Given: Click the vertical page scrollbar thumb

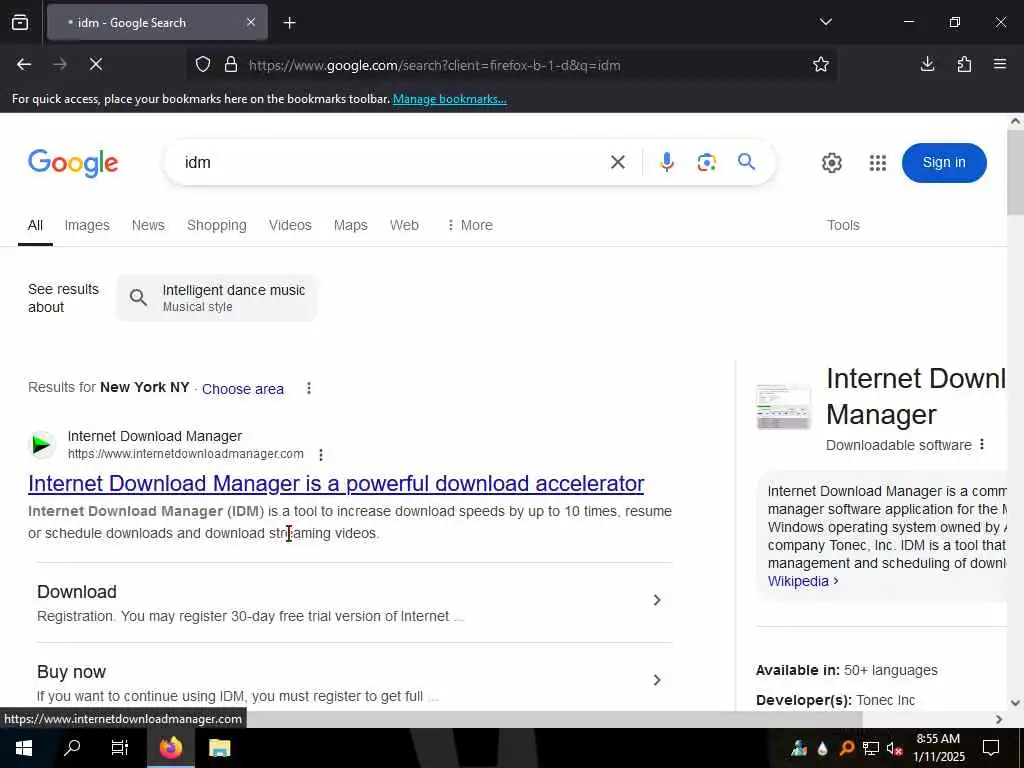Looking at the screenshot, I should [1015, 172].
